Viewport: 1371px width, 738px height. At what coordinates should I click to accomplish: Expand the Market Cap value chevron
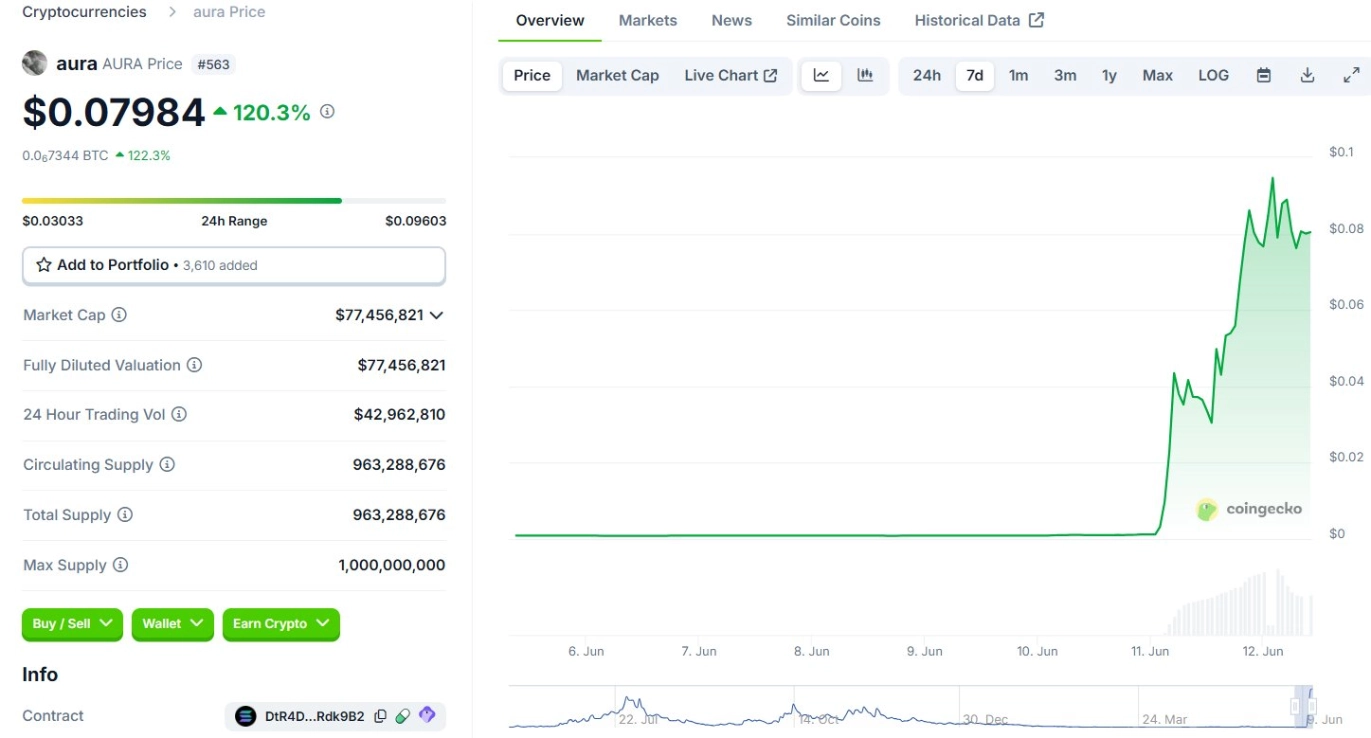(x=436, y=315)
